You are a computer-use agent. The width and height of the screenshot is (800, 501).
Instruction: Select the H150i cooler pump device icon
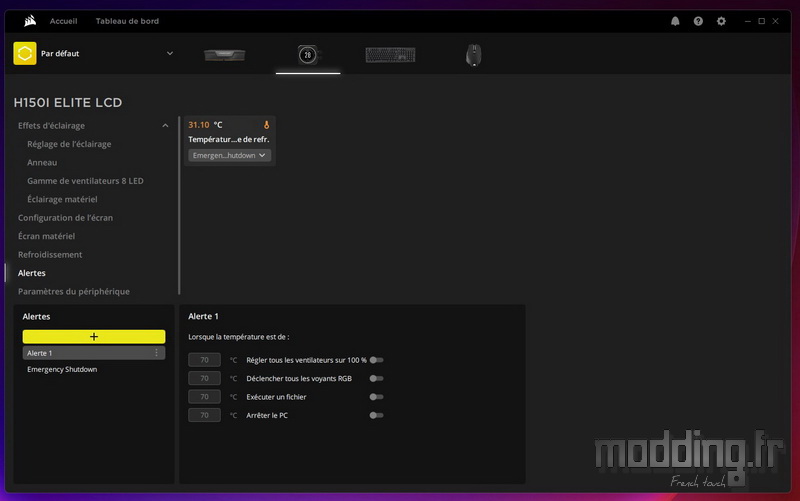pyautogui.click(x=308, y=55)
